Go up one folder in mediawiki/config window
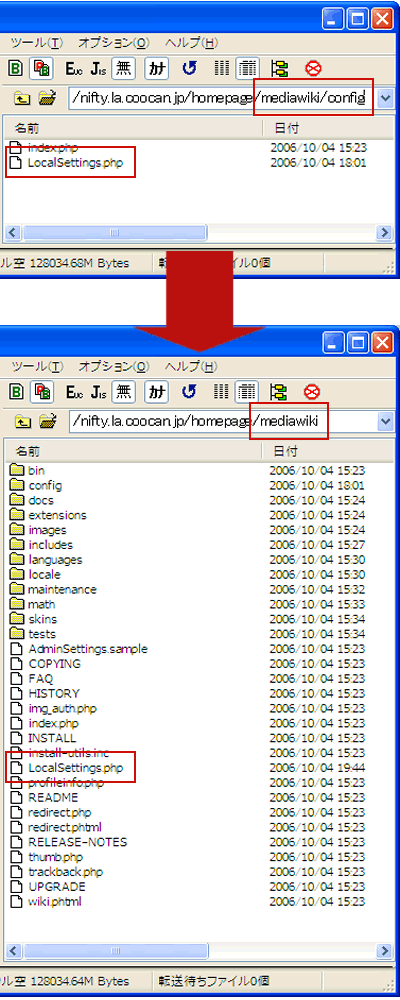400x1000 pixels. 23,98
